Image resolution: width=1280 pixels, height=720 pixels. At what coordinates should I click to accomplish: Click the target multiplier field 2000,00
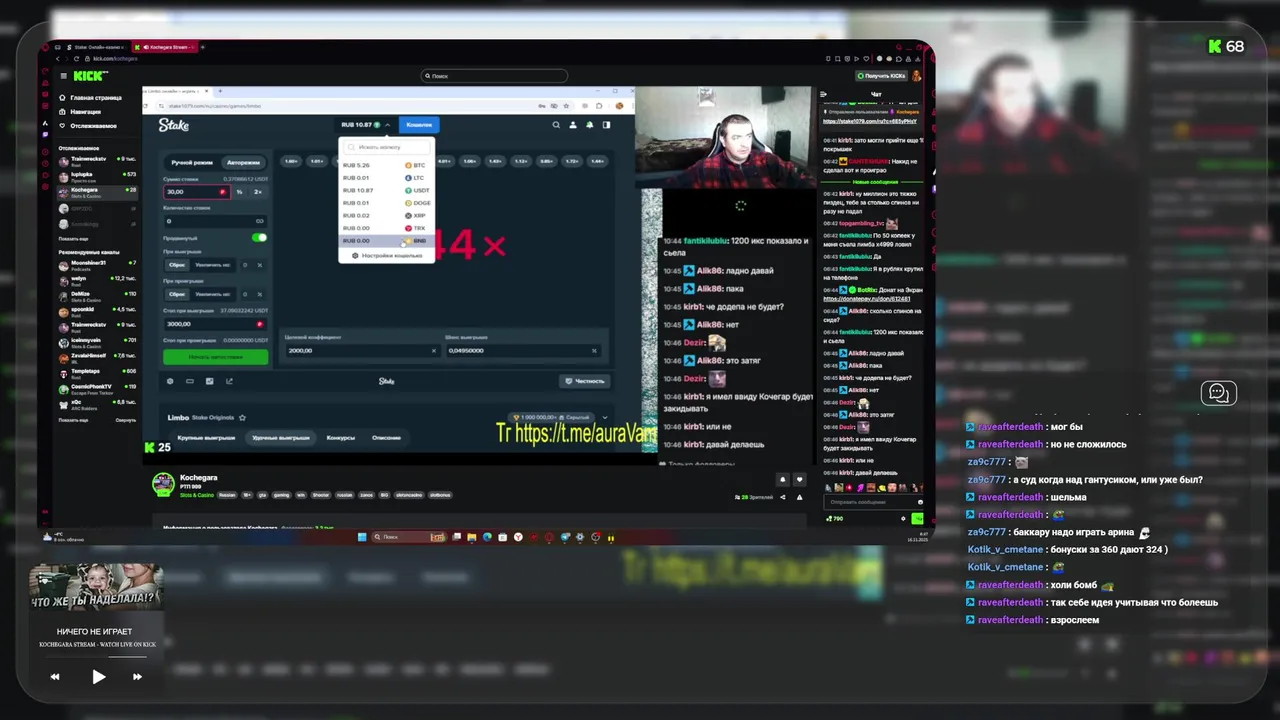point(362,351)
